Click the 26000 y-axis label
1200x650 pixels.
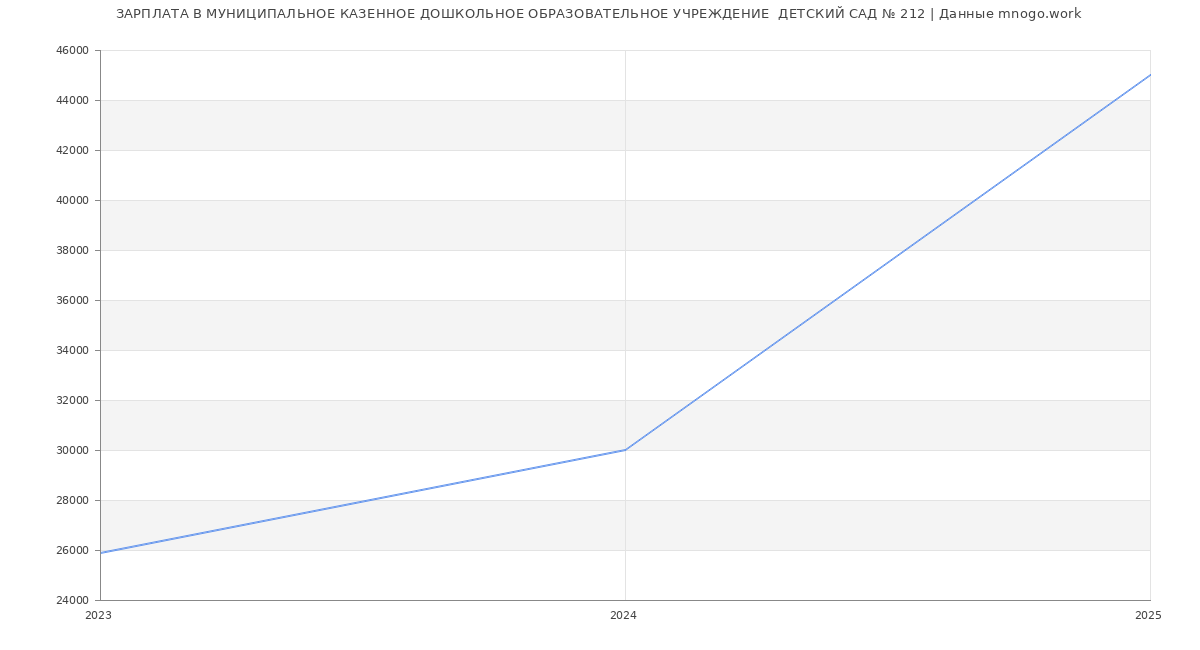pyautogui.click(x=74, y=550)
